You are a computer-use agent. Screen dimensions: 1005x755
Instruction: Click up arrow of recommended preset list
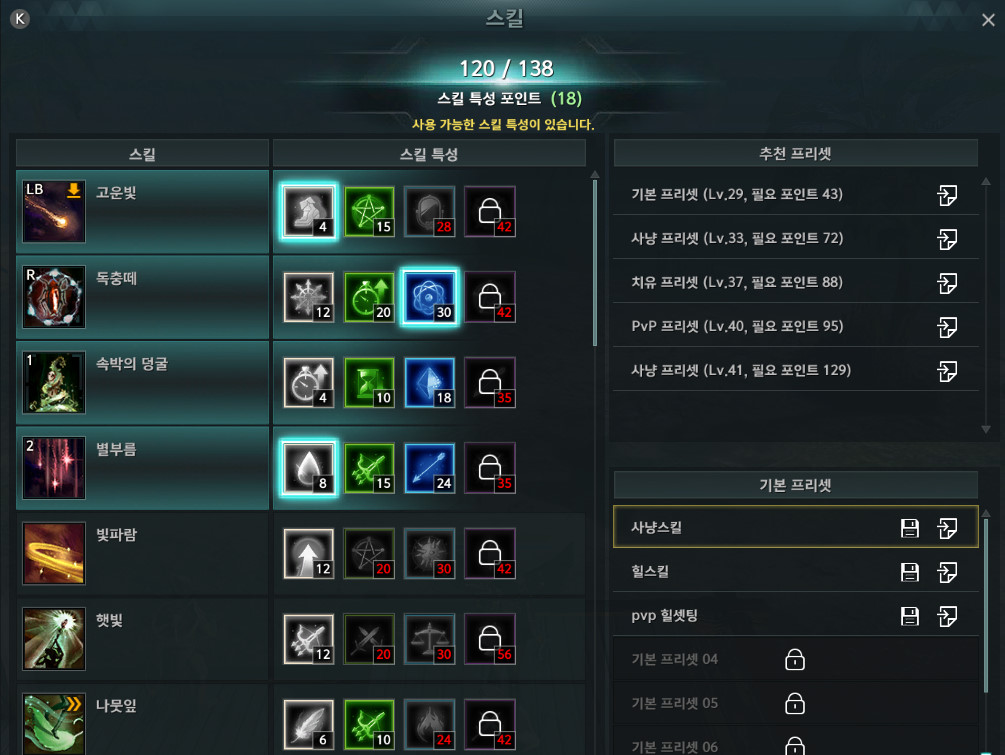tap(986, 182)
